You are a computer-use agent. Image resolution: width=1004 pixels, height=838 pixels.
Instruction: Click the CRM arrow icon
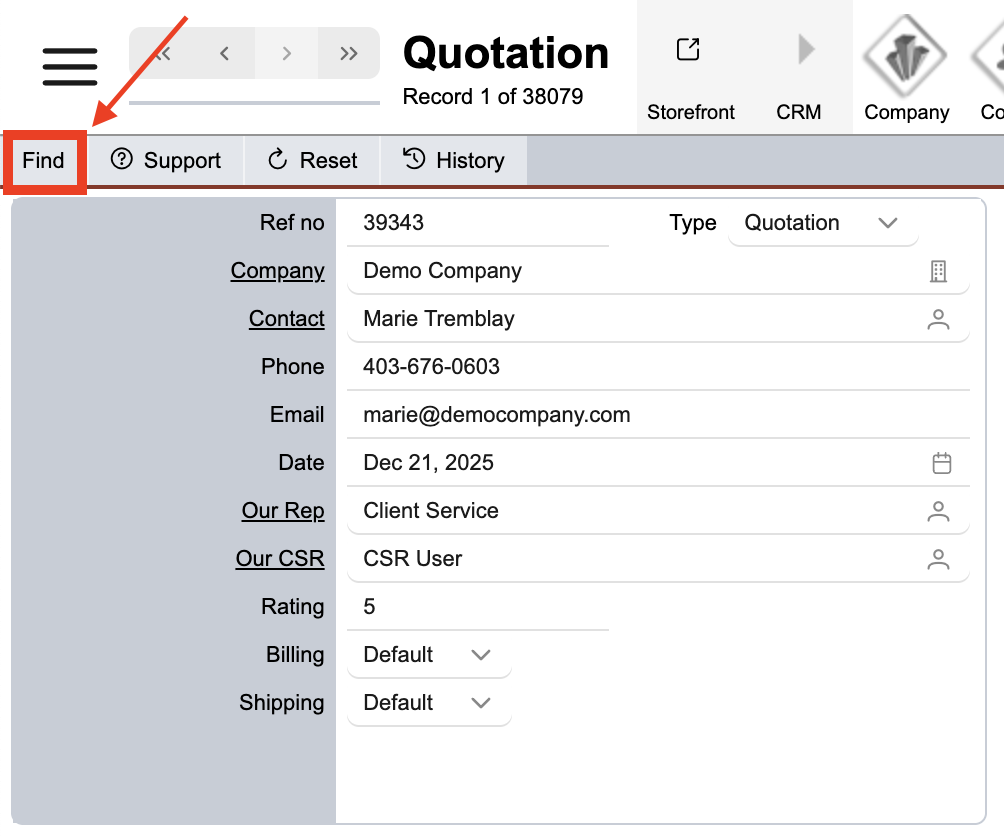(x=805, y=49)
